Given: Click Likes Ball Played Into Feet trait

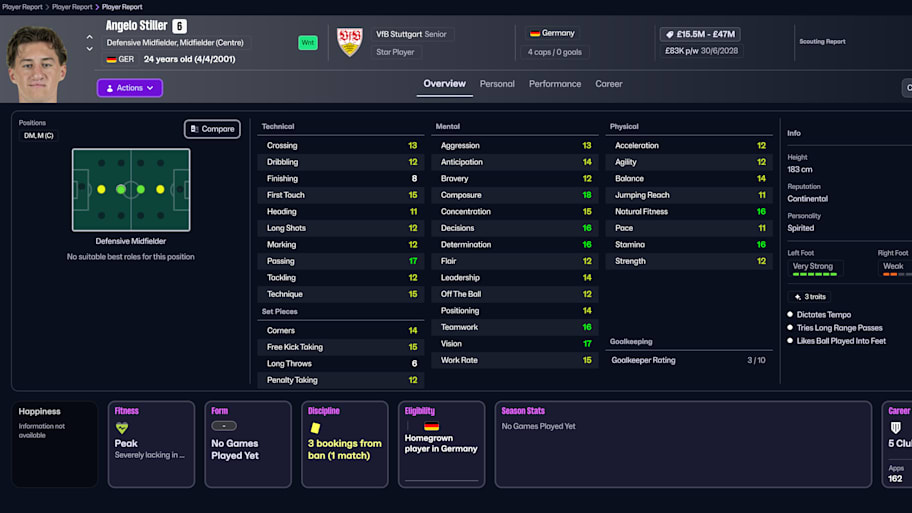Looking at the screenshot, I should [841, 341].
